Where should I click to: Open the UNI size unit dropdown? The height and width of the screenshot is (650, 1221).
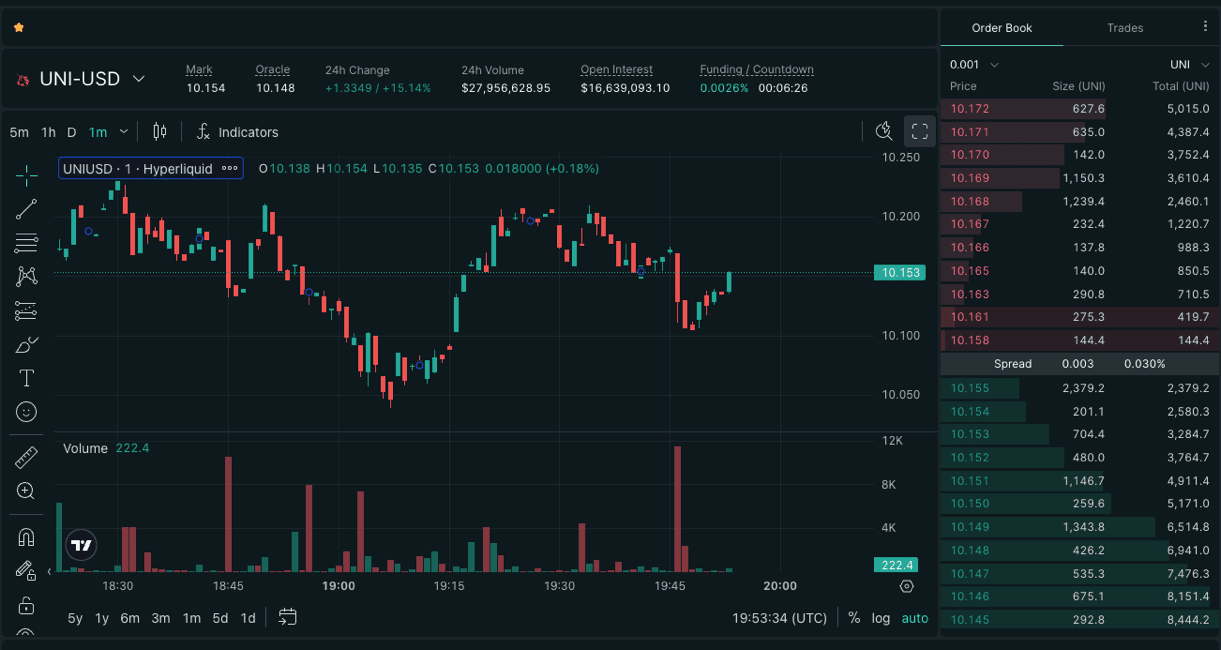(x=1190, y=65)
